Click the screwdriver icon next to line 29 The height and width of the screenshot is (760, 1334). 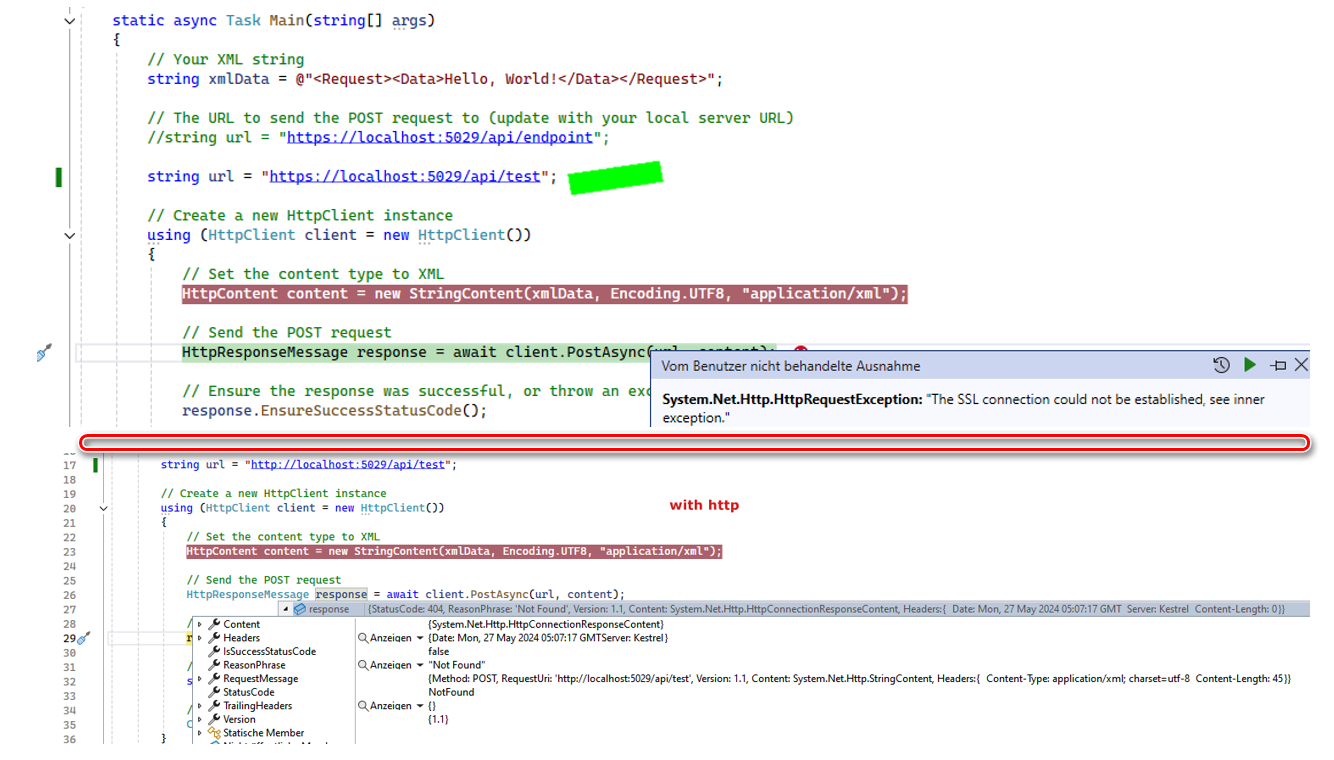click(x=84, y=638)
